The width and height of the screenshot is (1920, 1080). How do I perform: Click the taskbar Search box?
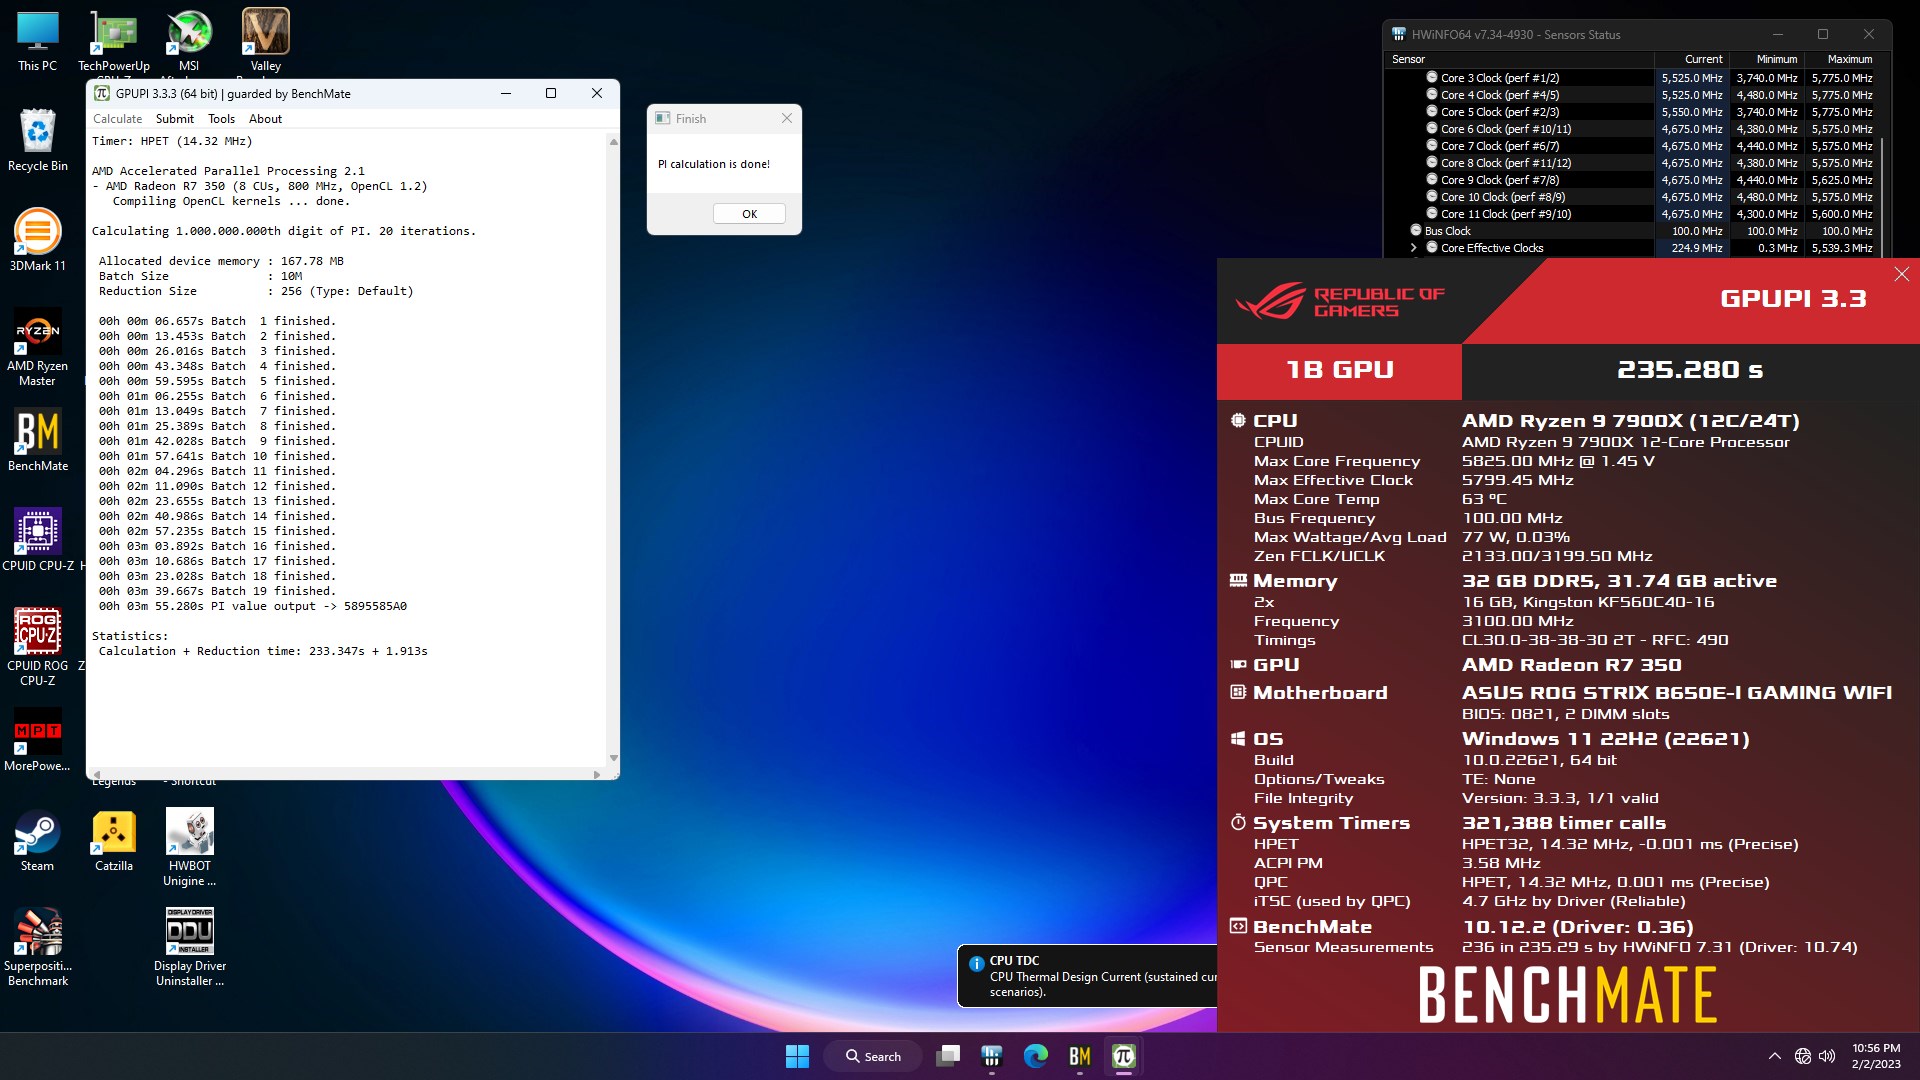[873, 1056]
